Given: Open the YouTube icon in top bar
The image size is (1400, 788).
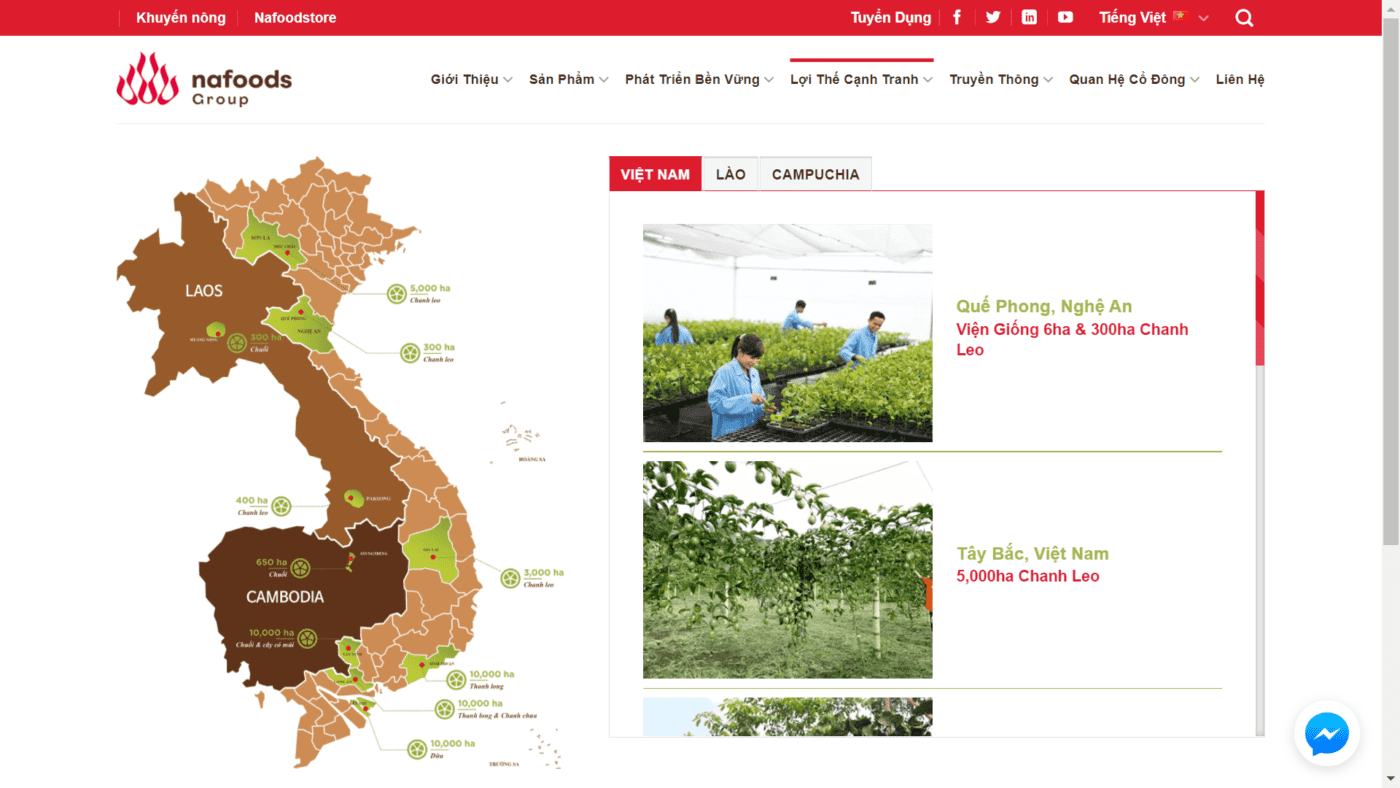Looking at the screenshot, I should coord(1066,17).
